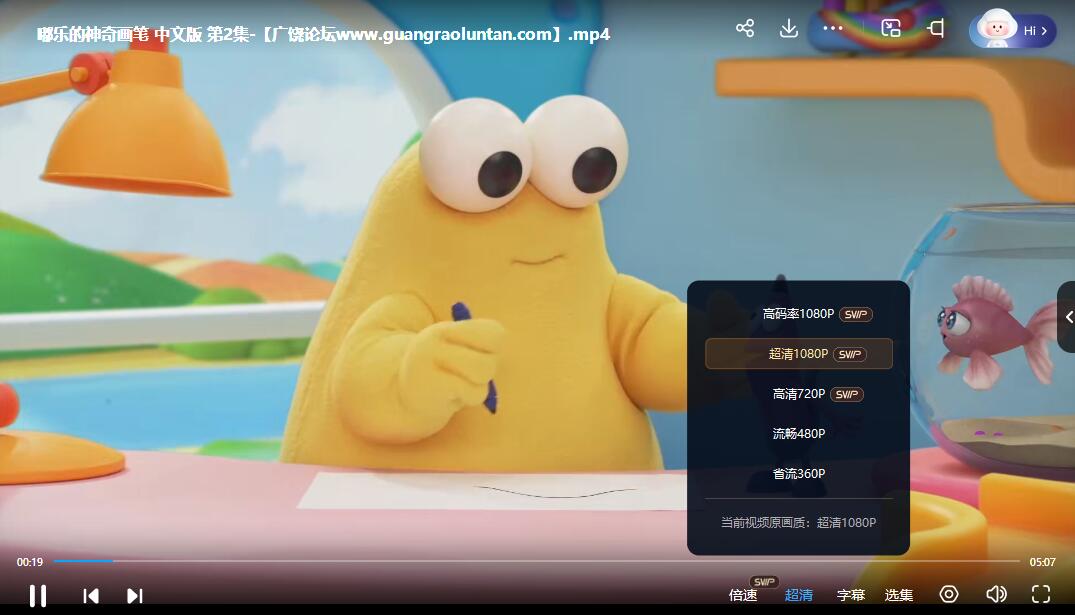The image size is (1075, 615).
Task: Select 高码率1080P quality option
Action: coord(798,314)
